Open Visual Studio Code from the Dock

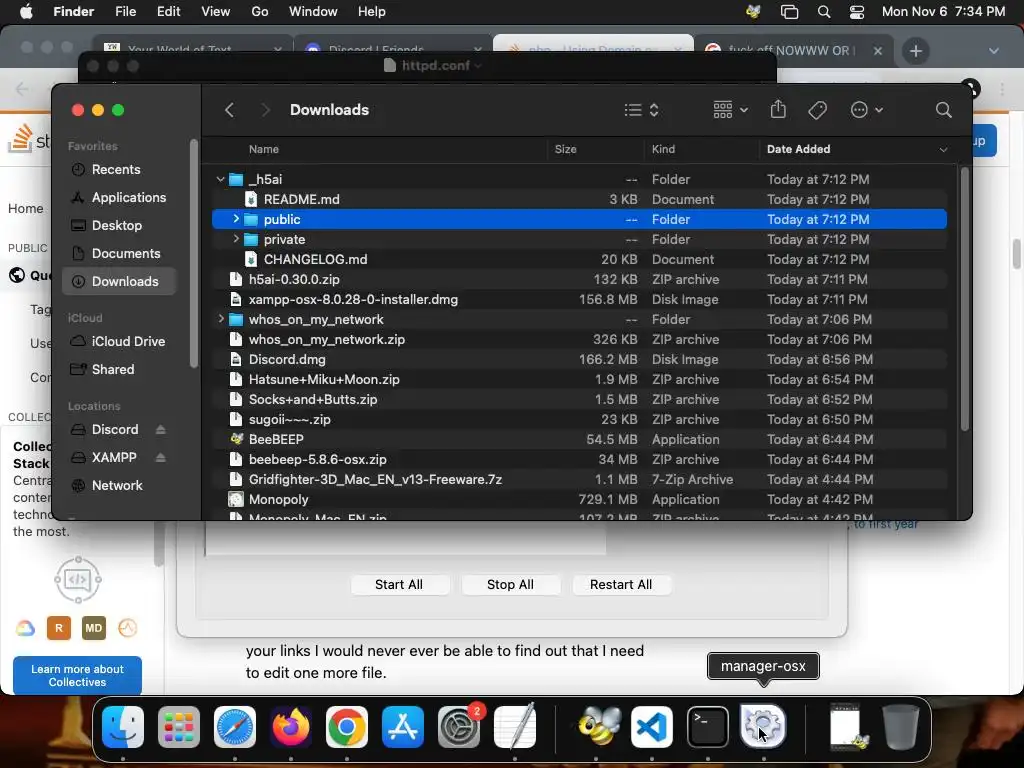click(x=652, y=727)
